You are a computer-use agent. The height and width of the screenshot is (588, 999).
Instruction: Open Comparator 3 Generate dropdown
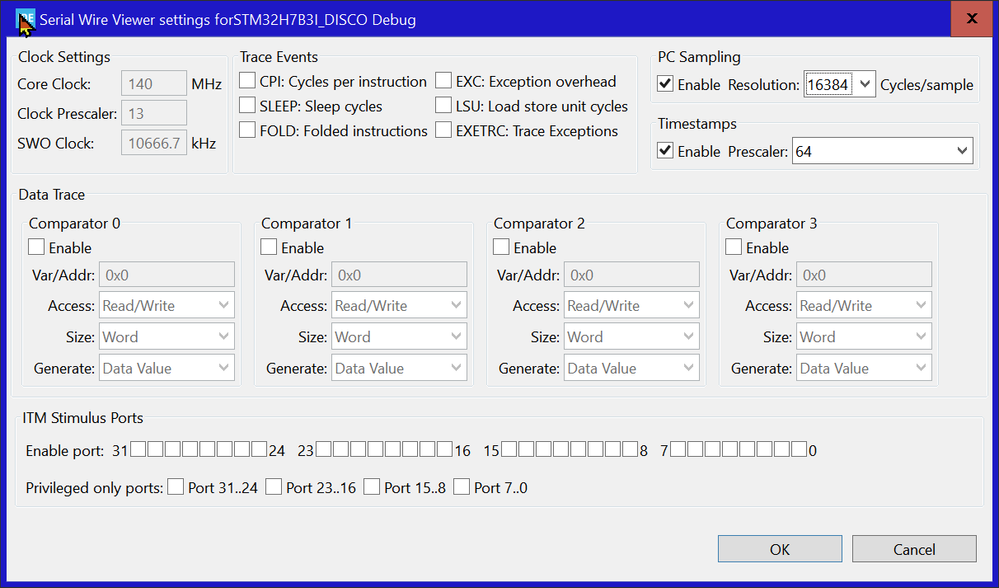[x=864, y=368]
